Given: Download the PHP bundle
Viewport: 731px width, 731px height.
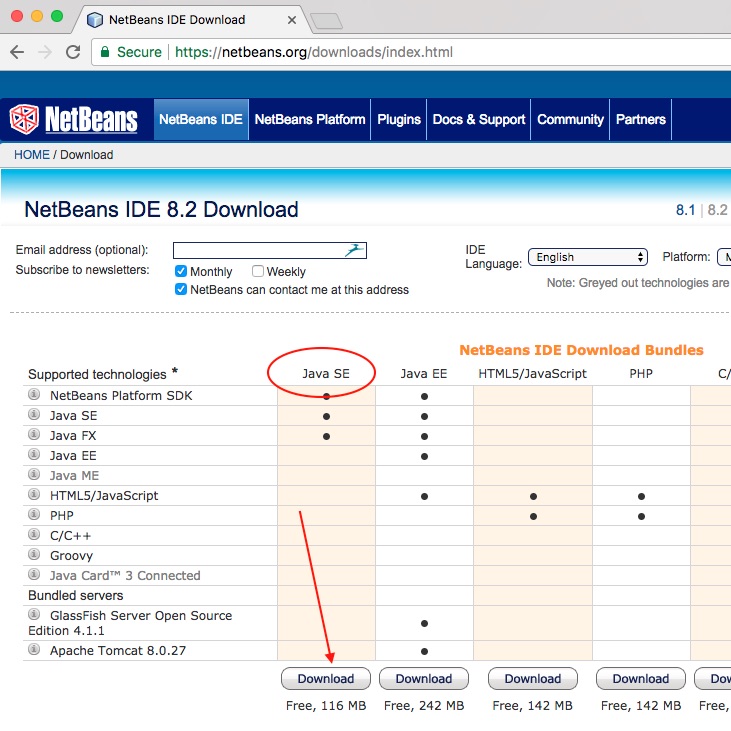Looking at the screenshot, I should (641, 679).
